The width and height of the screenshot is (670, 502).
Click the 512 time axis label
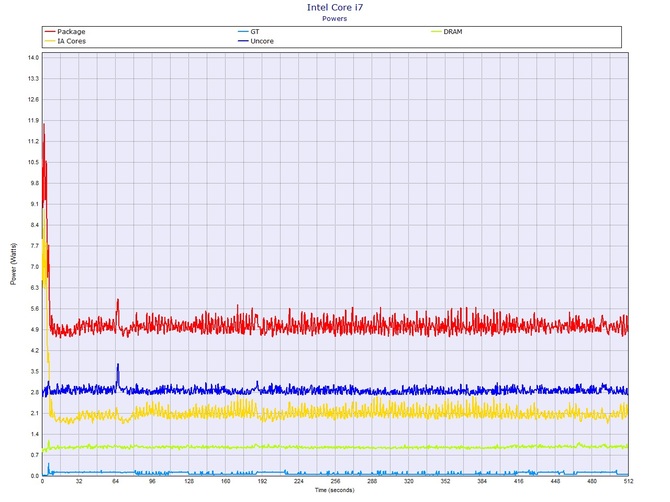pyautogui.click(x=628, y=481)
